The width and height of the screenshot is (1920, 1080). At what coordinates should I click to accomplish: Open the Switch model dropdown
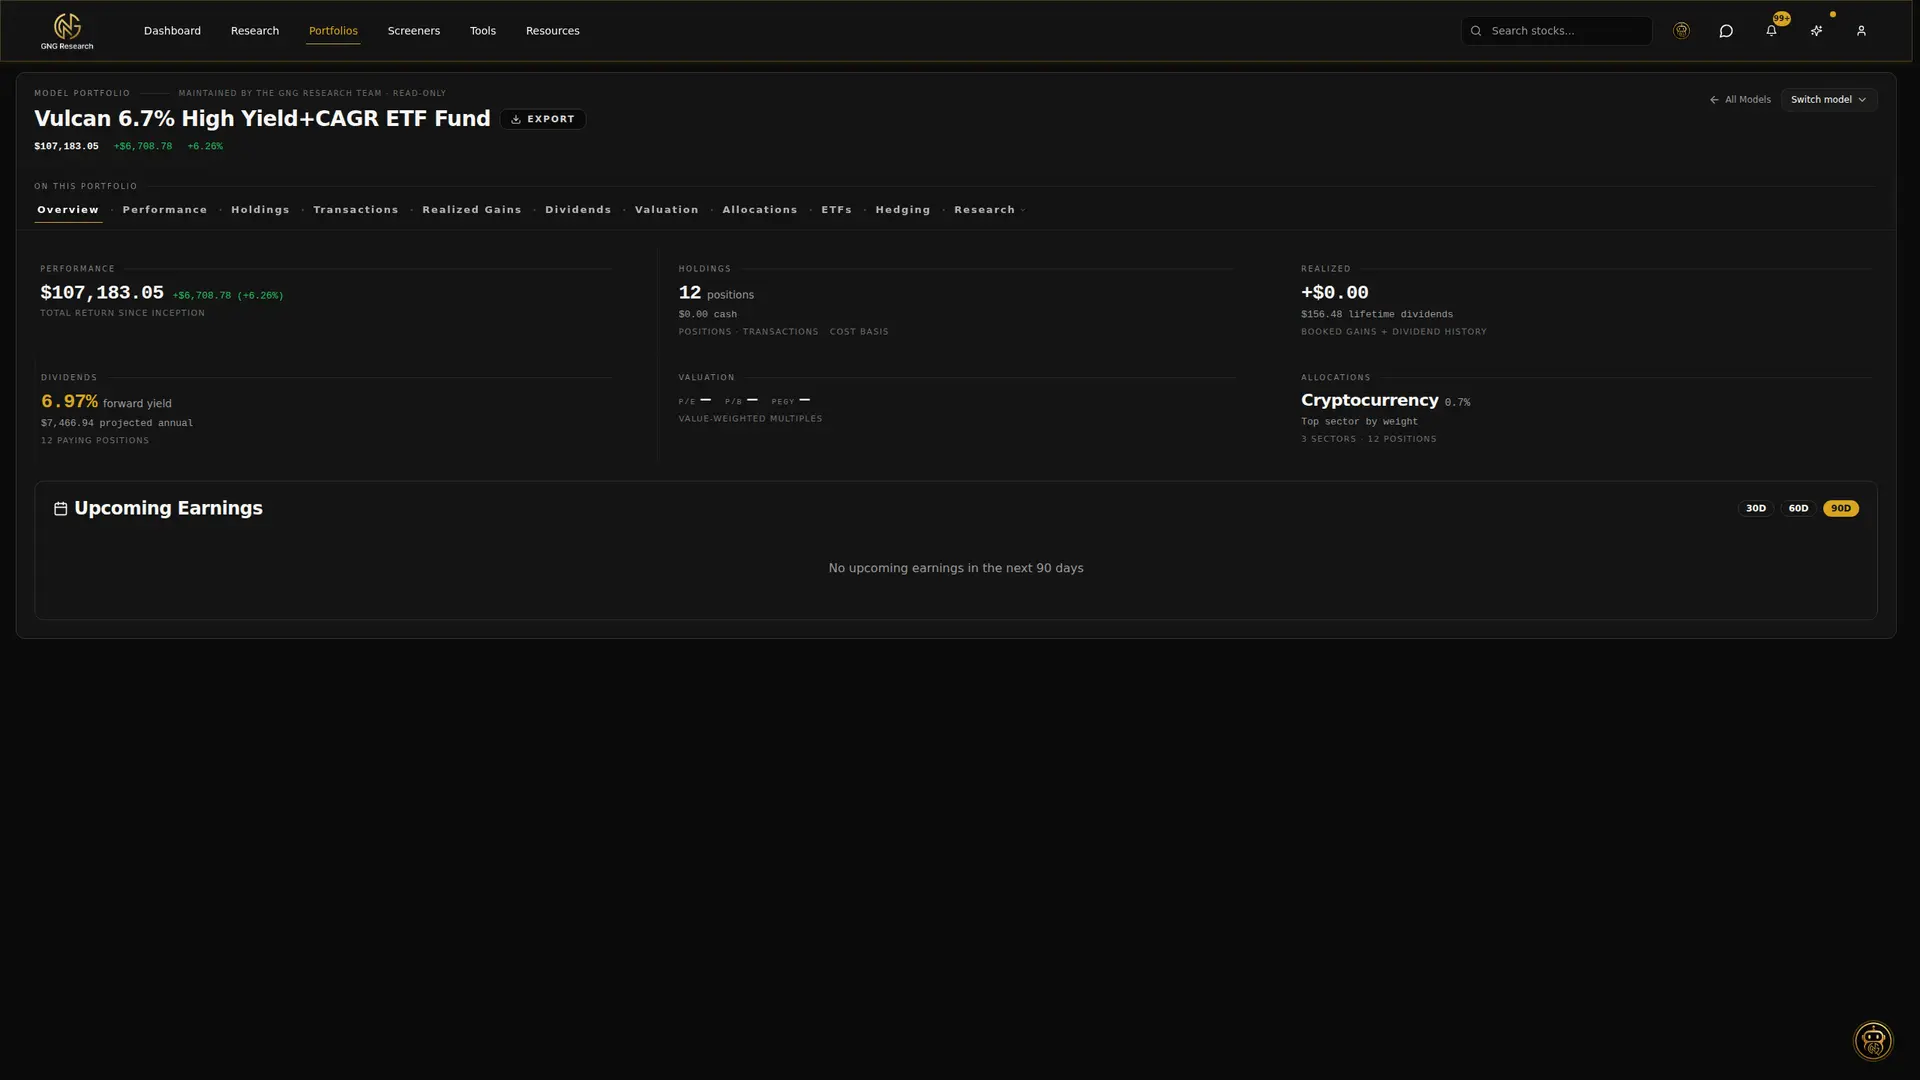click(x=1828, y=100)
